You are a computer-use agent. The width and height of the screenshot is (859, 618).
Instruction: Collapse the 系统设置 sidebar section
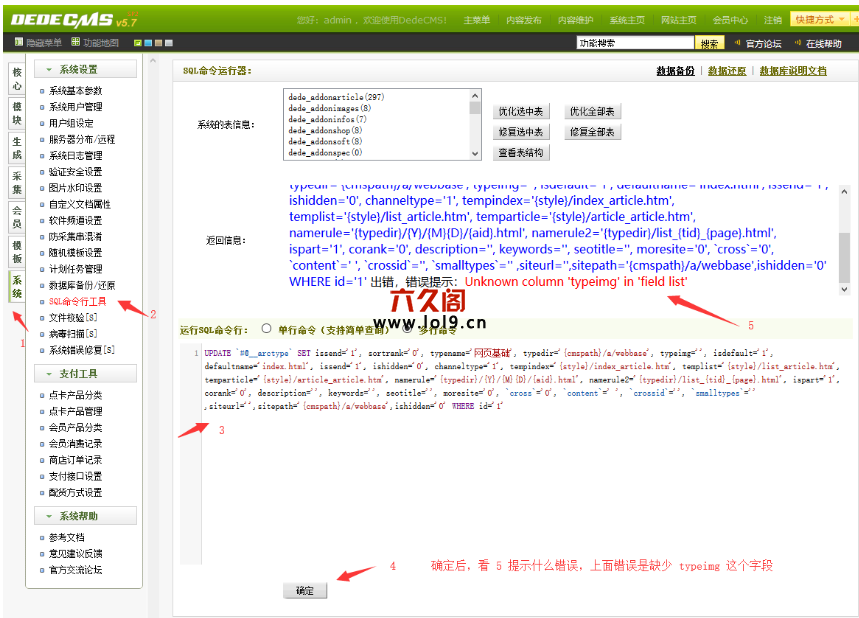tap(85, 70)
